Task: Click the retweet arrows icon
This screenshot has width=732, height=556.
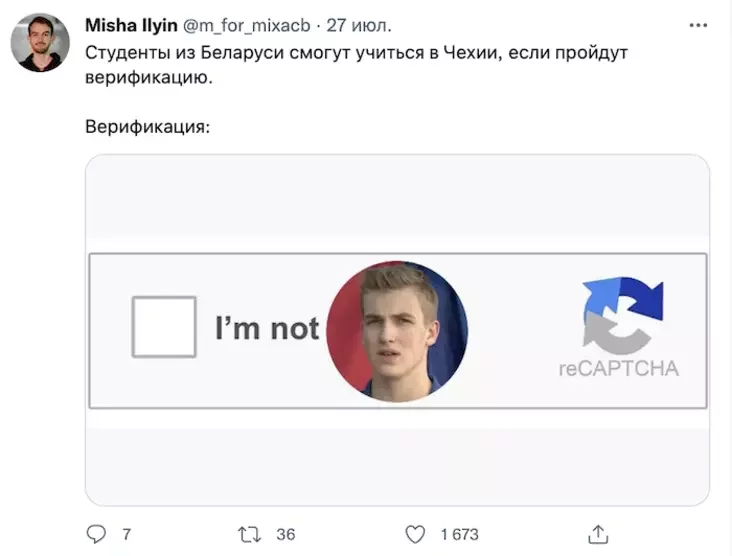Action: [251, 533]
